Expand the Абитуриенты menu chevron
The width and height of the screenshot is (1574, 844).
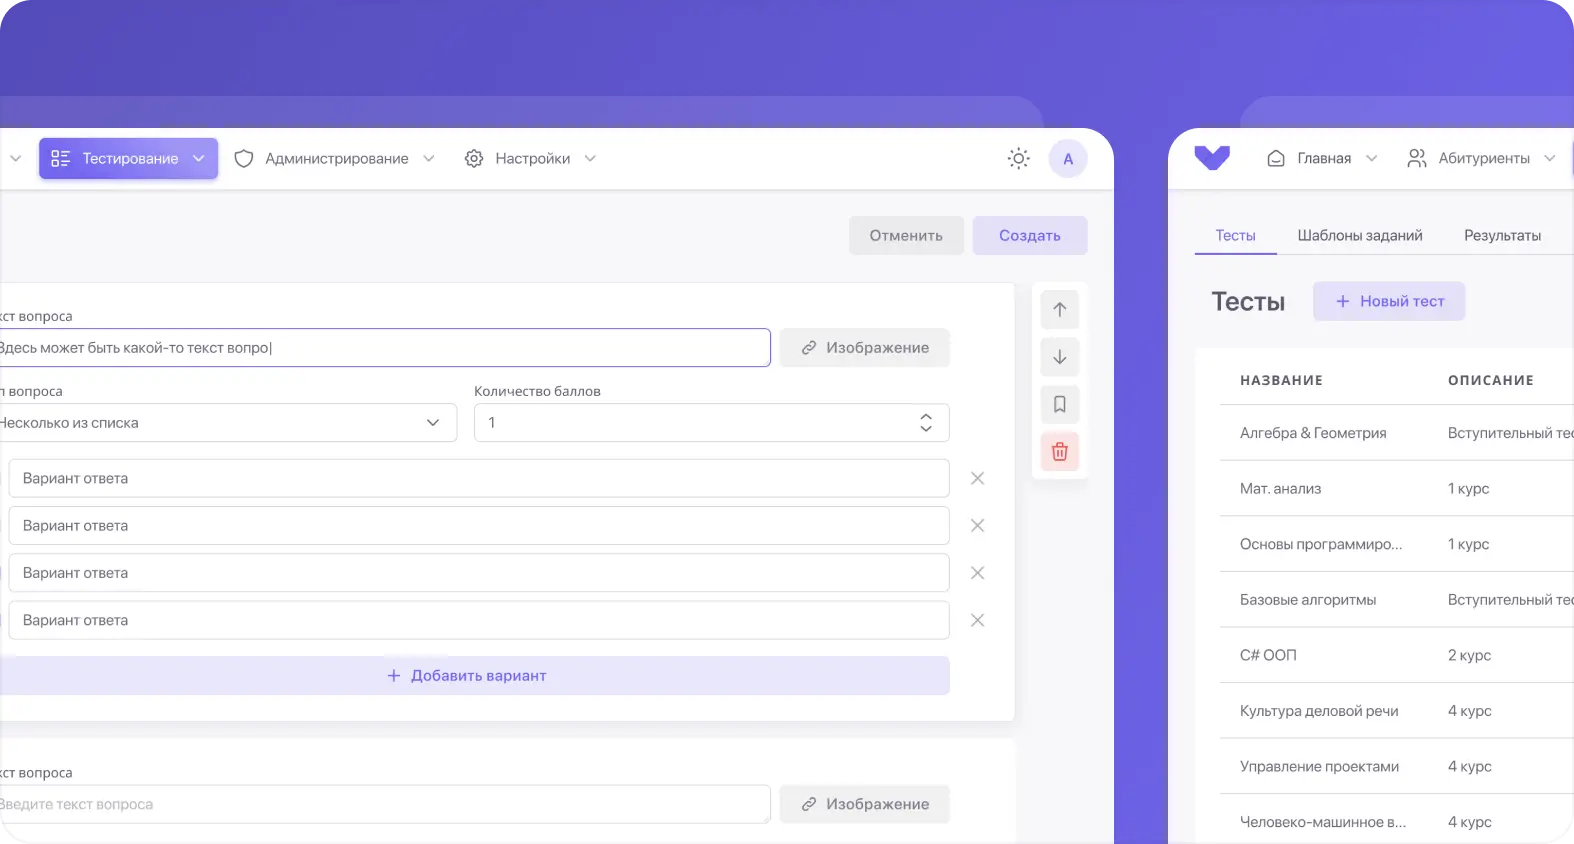click(1550, 158)
